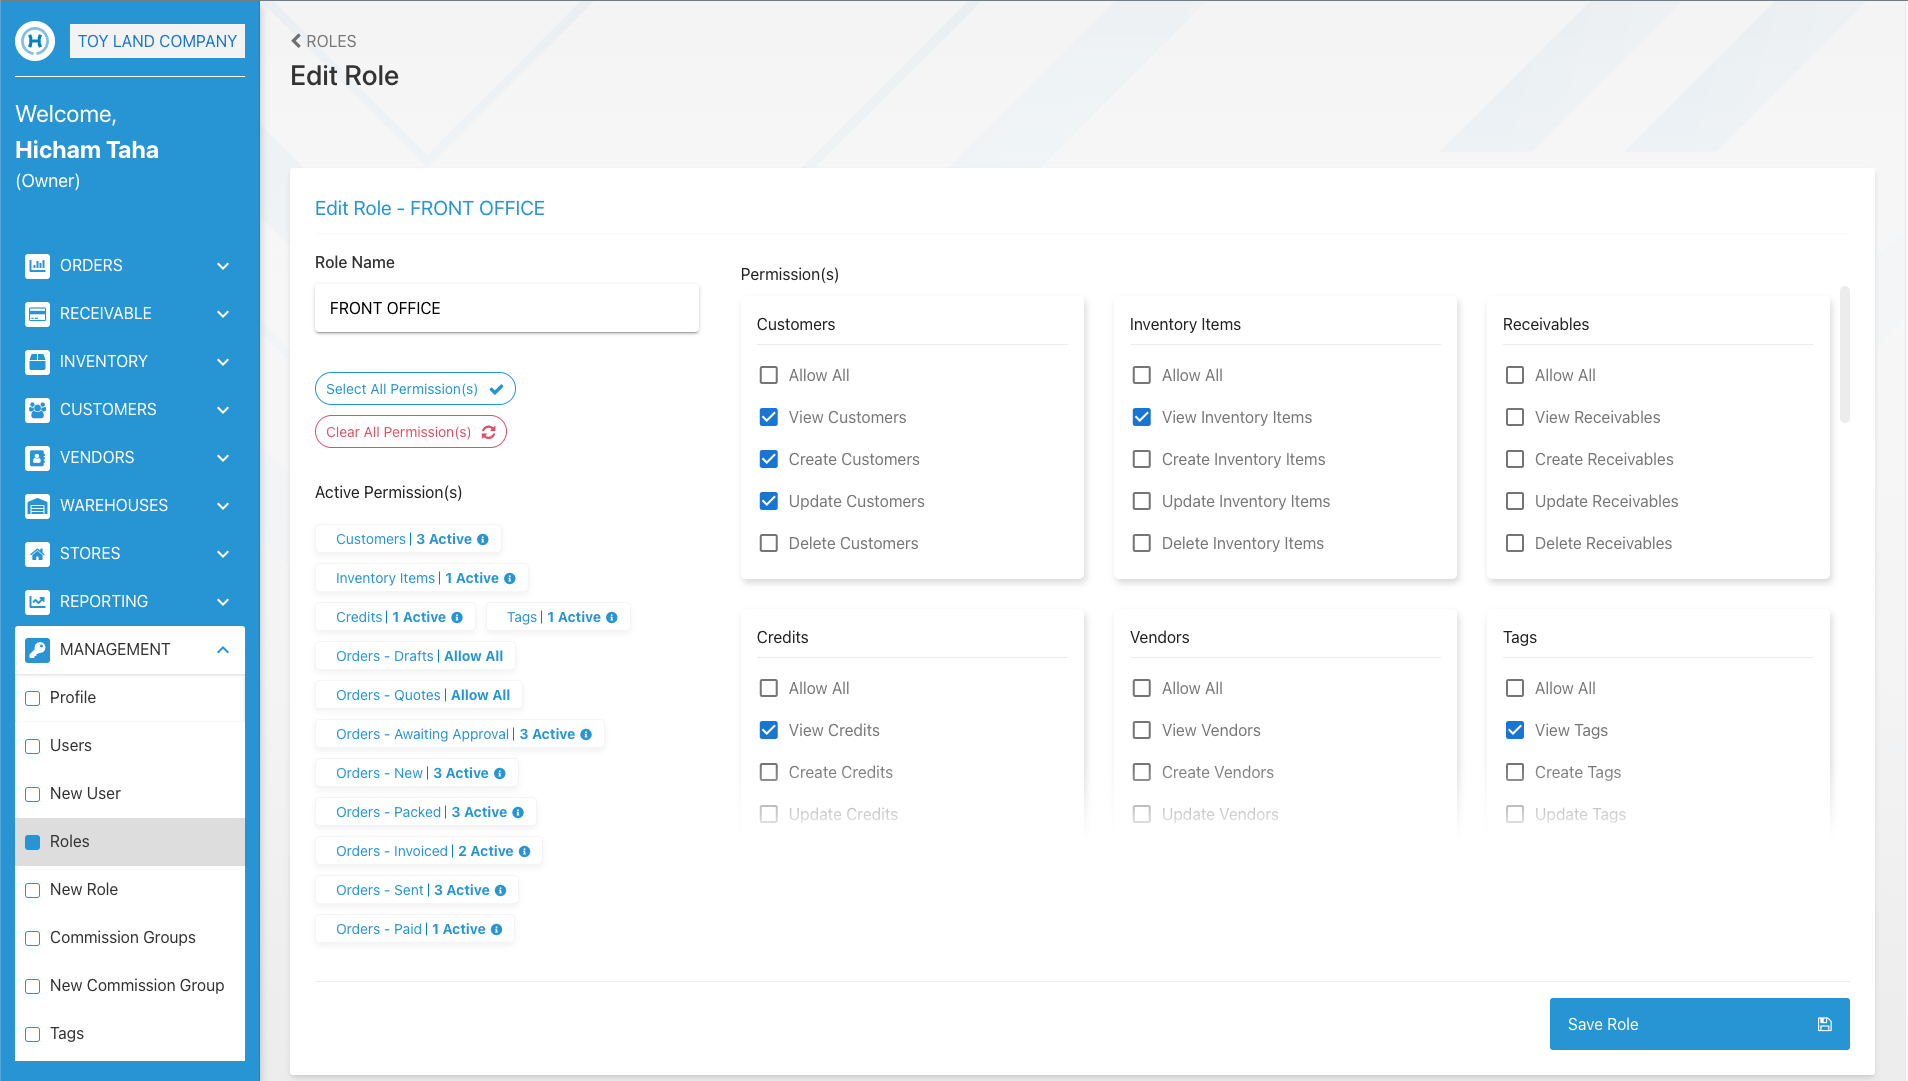Click the Reporting graph icon
The width and height of the screenshot is (1908, 1081).
tap(37, 601)
